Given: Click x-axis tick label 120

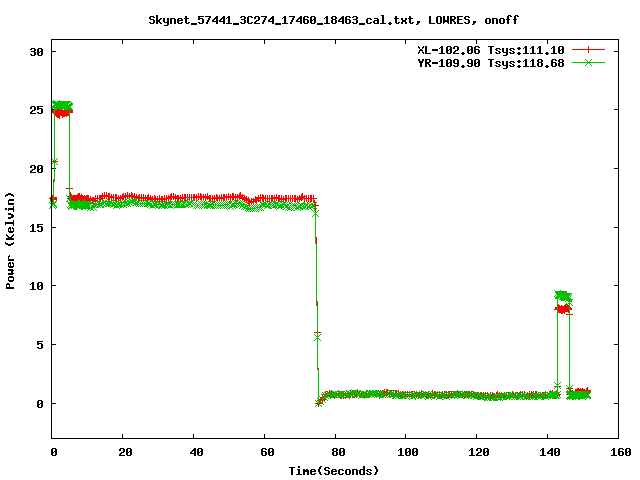Looking at the screenshot, I should [x=479, y=452].
